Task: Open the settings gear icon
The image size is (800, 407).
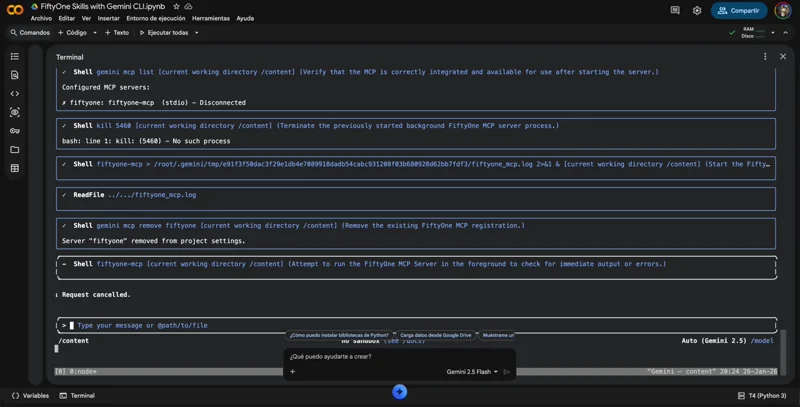Action: coord(697,11)
